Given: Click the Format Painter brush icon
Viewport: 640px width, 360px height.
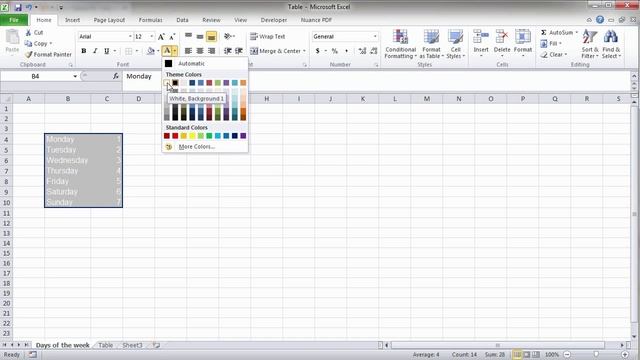Looking at the screenshot, I should pos(28,54).
